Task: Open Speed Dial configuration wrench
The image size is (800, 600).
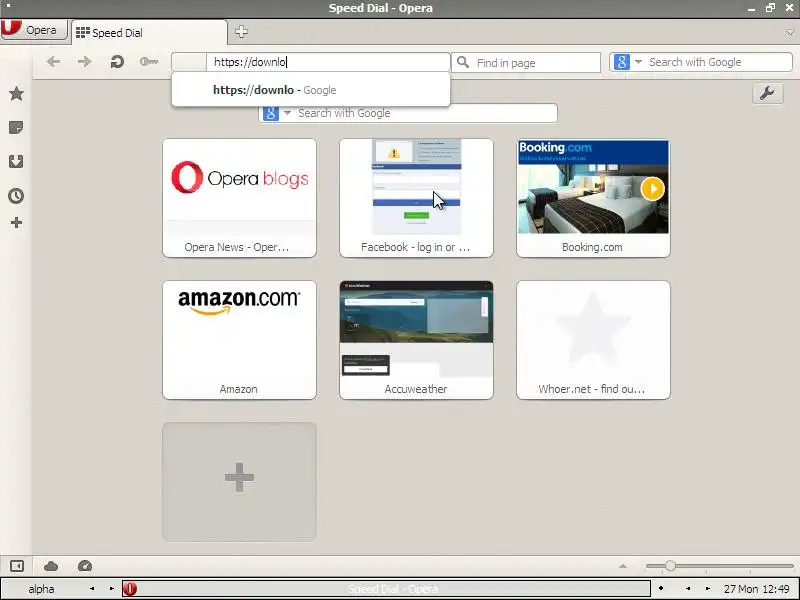Action: tap(767, 93)
